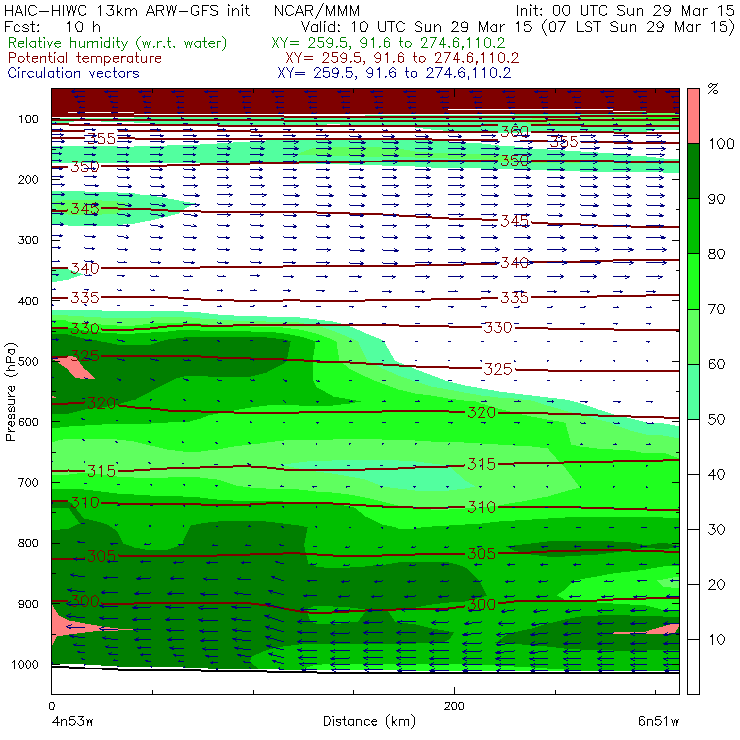Select the darkest green 90–100% colorbar segment
This screenshot has width=740, height=740.
pos(693,171)
